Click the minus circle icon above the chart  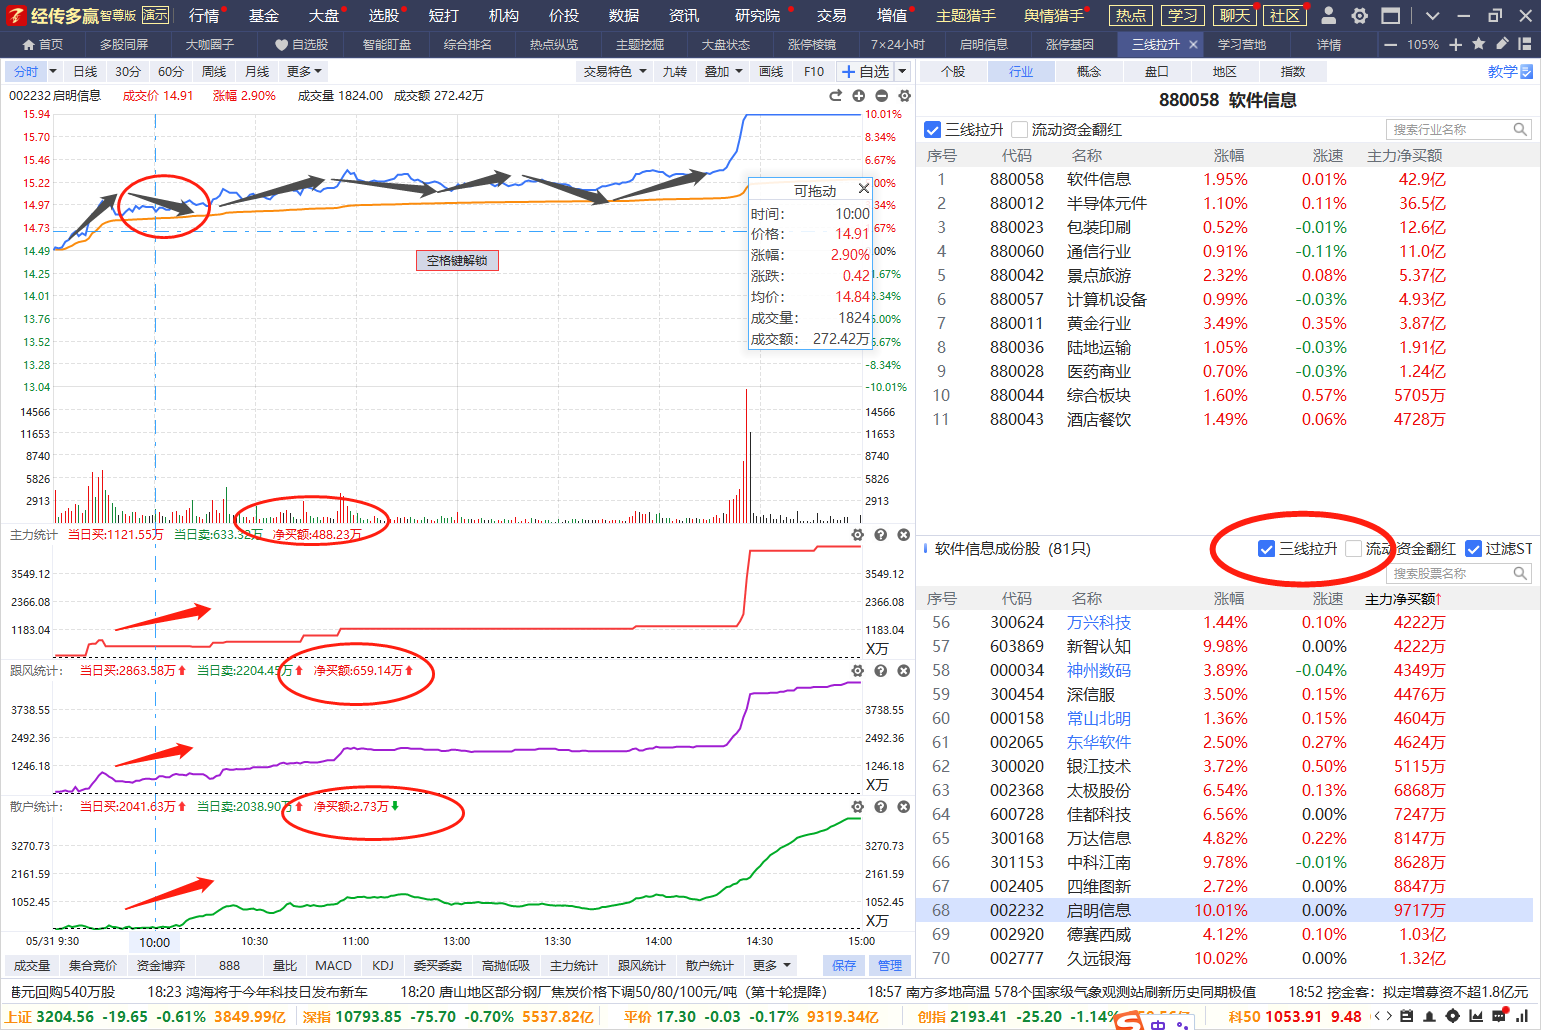point(881,95)
